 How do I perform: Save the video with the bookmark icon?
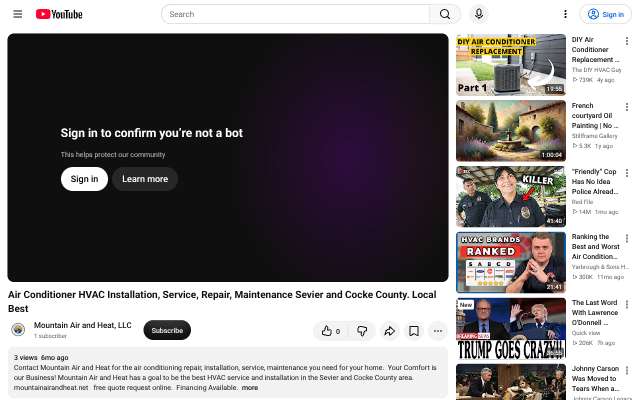pyautogui.click(x=414, y=331)
